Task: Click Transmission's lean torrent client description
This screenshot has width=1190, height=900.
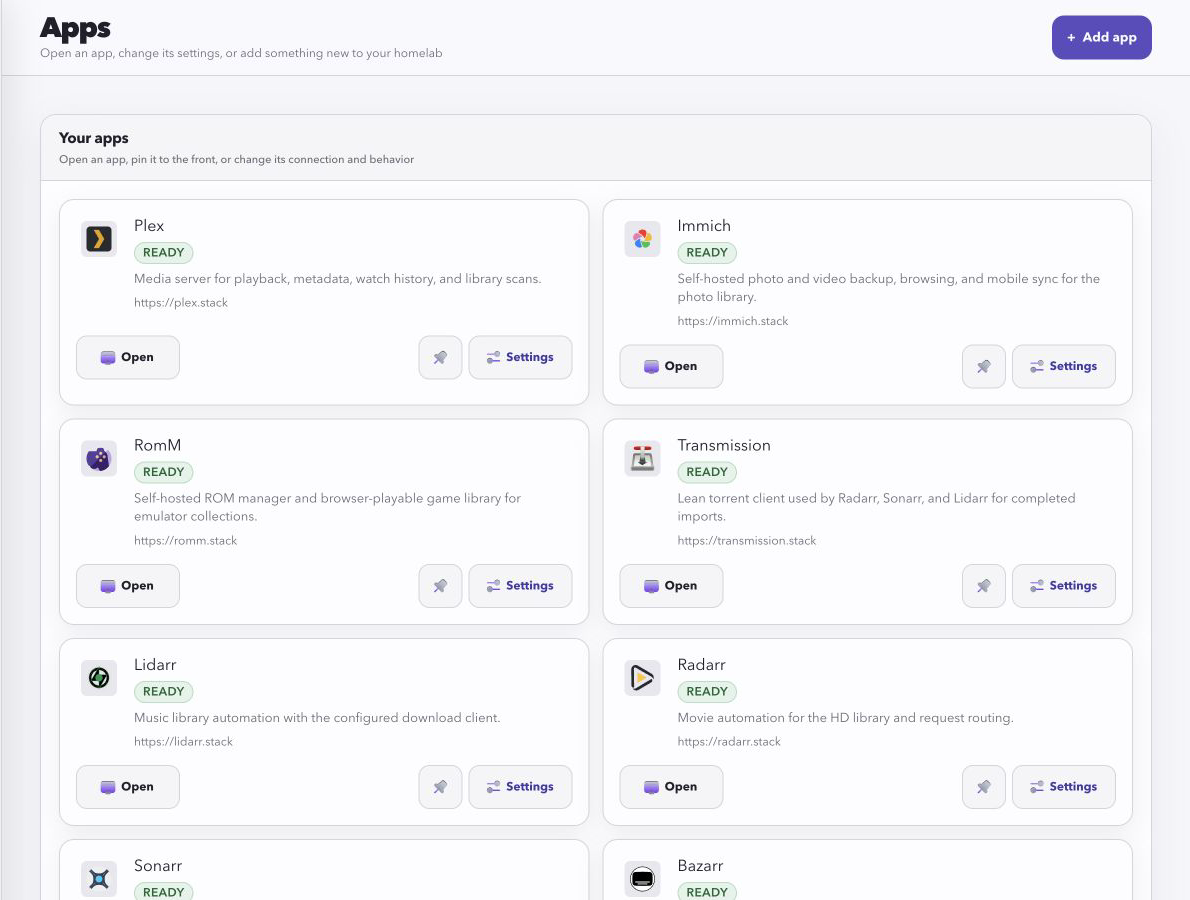Action: pos(876,507)
